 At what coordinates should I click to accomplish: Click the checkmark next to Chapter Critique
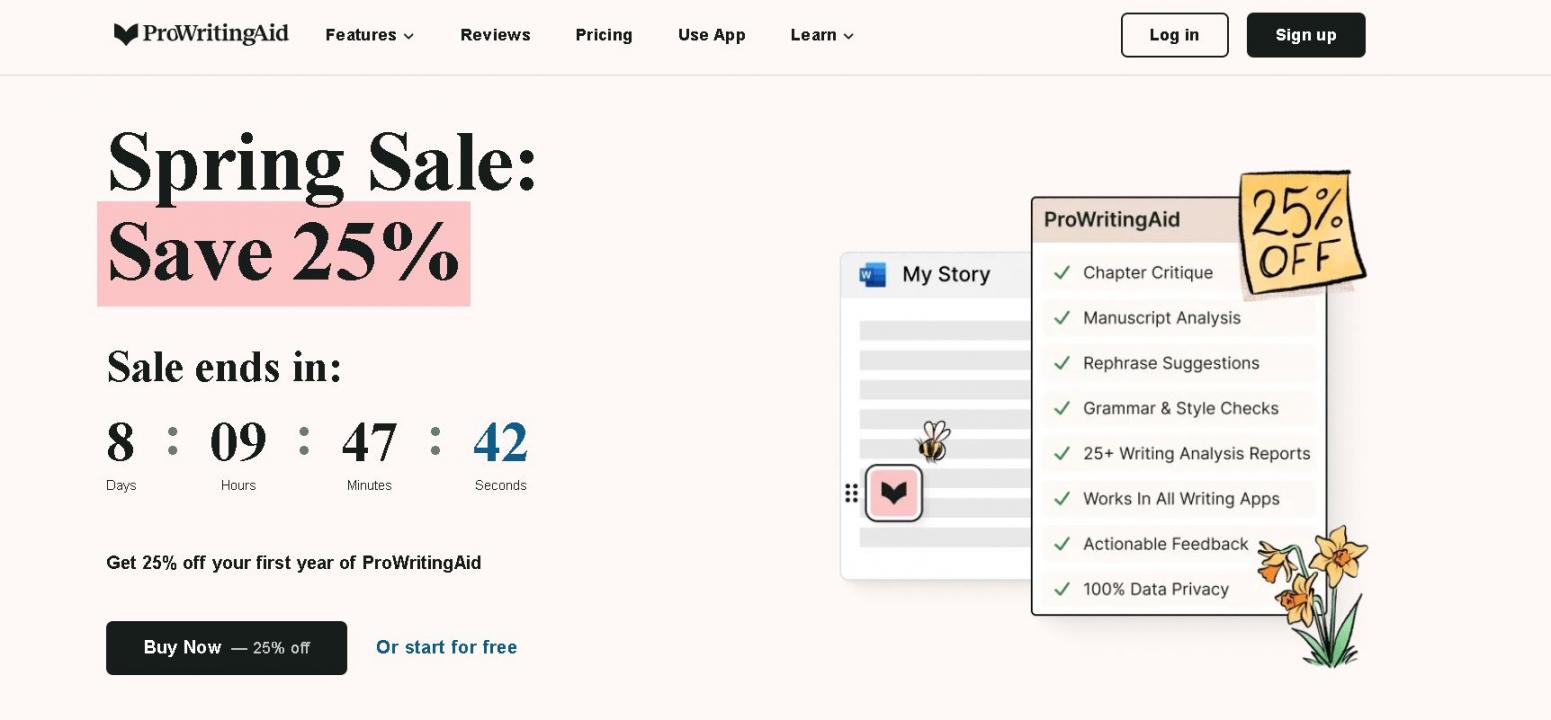[x=1062, y=273]
